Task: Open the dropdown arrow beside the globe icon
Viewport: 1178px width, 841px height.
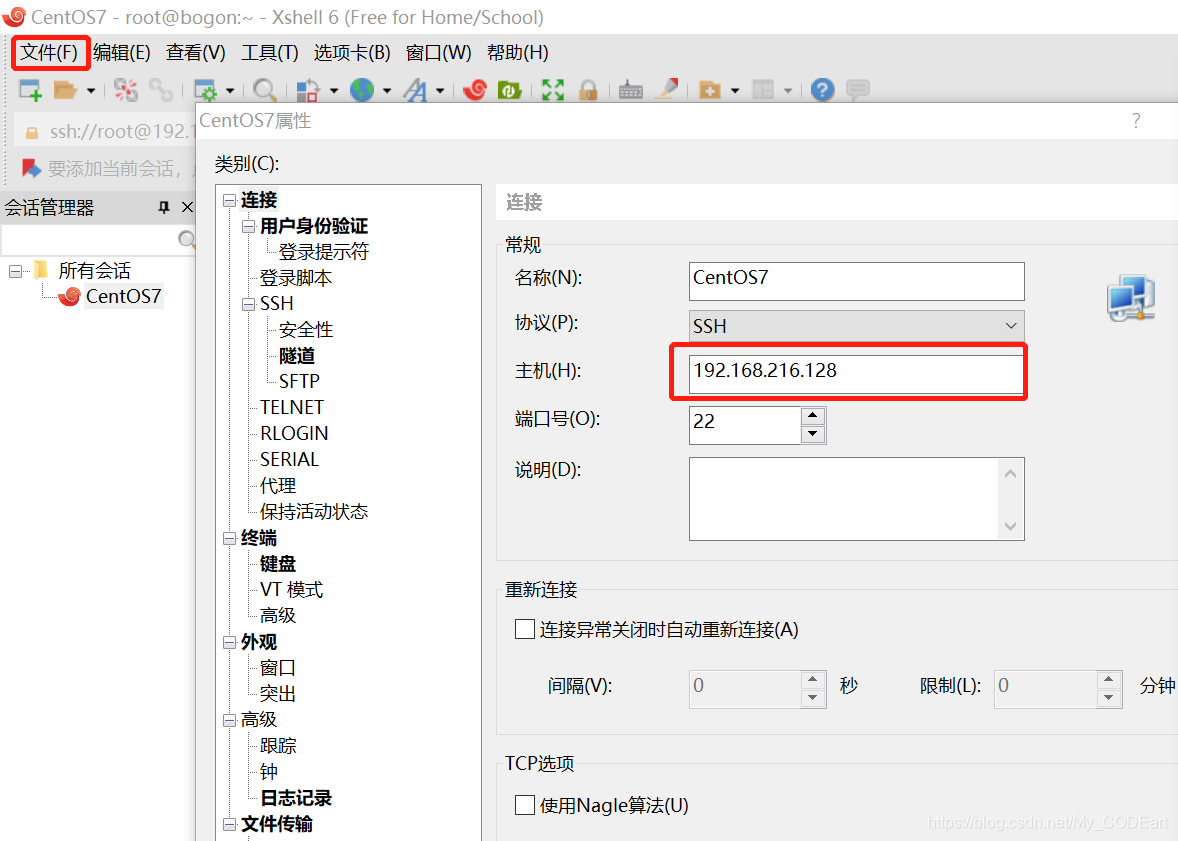Action: (x=387, y=91)
